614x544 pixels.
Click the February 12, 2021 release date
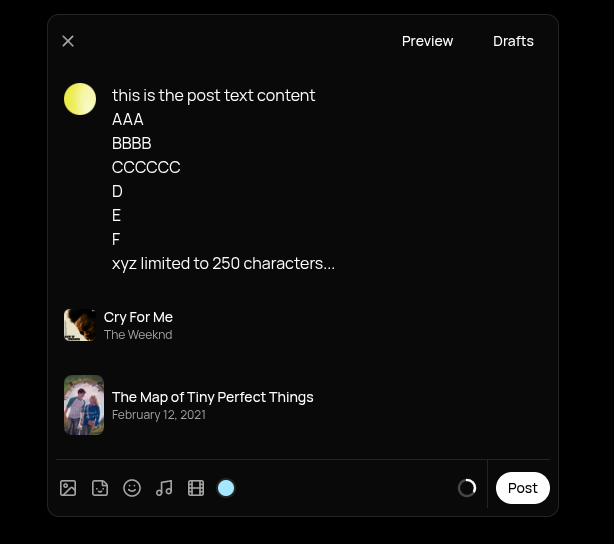pos(158,415)
